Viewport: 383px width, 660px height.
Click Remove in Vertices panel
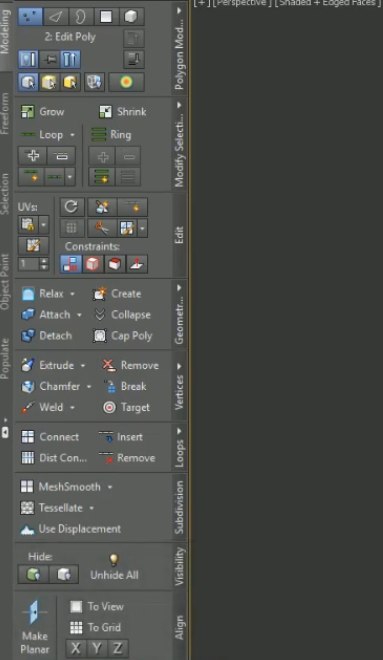click(x=130, y=365)
